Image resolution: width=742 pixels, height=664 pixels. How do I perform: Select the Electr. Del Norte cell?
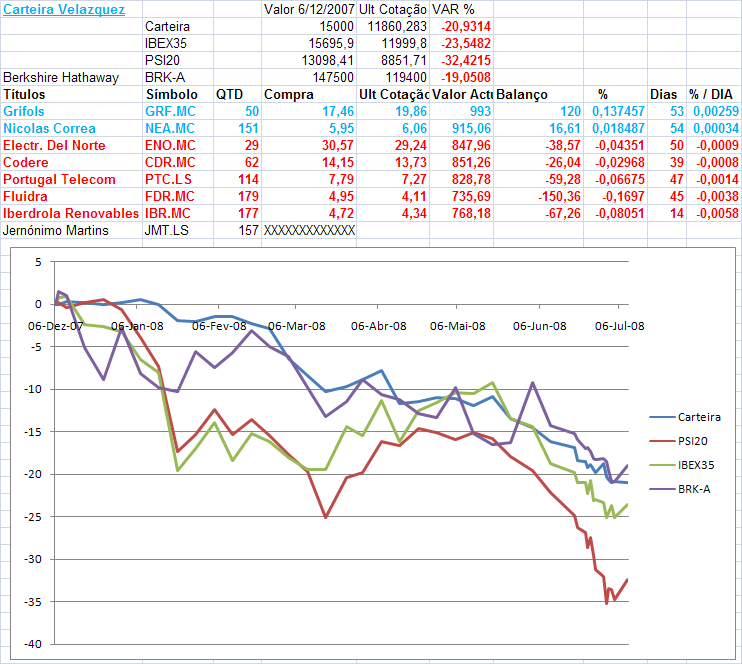tap(71, 146)
